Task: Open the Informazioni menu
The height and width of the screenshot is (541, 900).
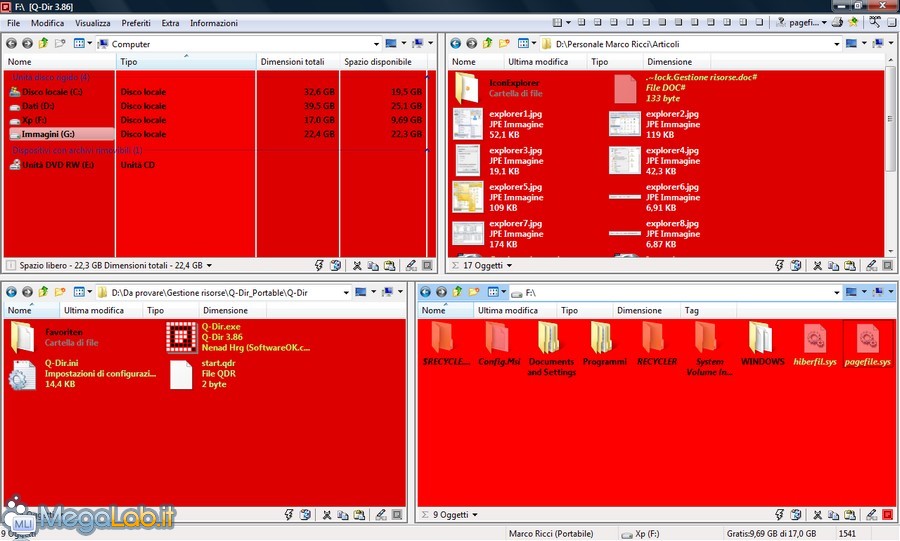Action: click(214, 23)
